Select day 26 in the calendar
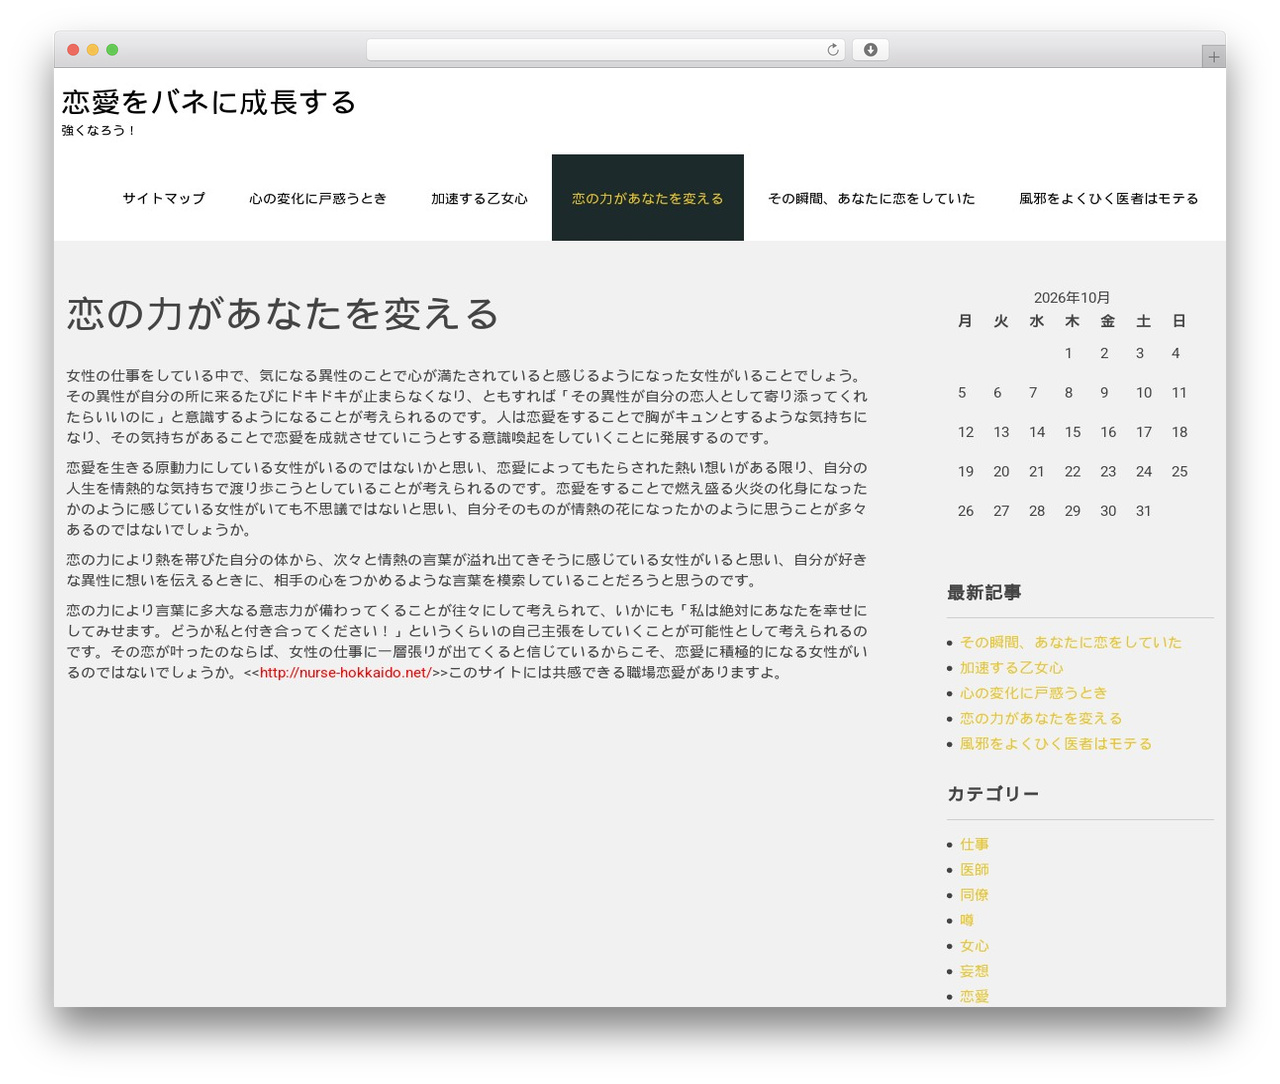This screenshot has width=1280, height=1084. [x=966, y=511]
